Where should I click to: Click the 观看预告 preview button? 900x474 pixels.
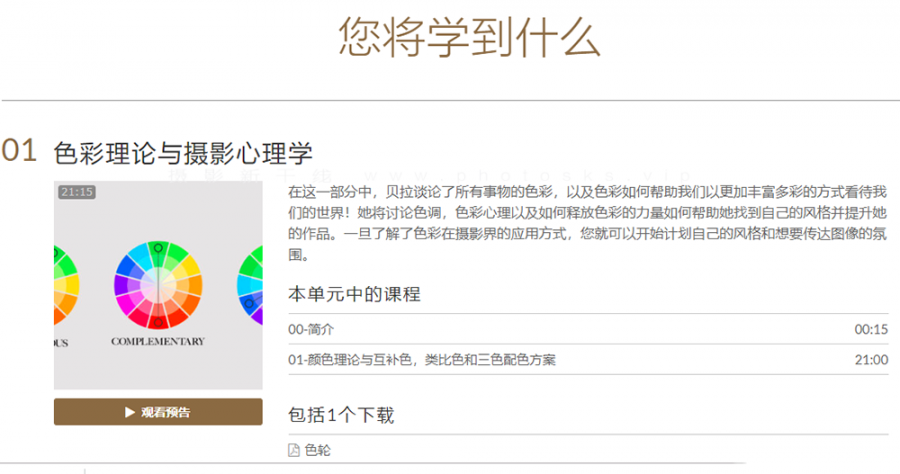pyautogui.click(x=158, y=412)
